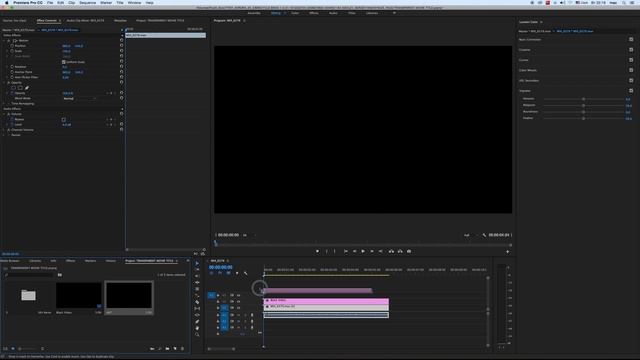This screenshot has width=640, height=360.
Task: Click Clear trash icon in Project panel
Action: point(182,349)
